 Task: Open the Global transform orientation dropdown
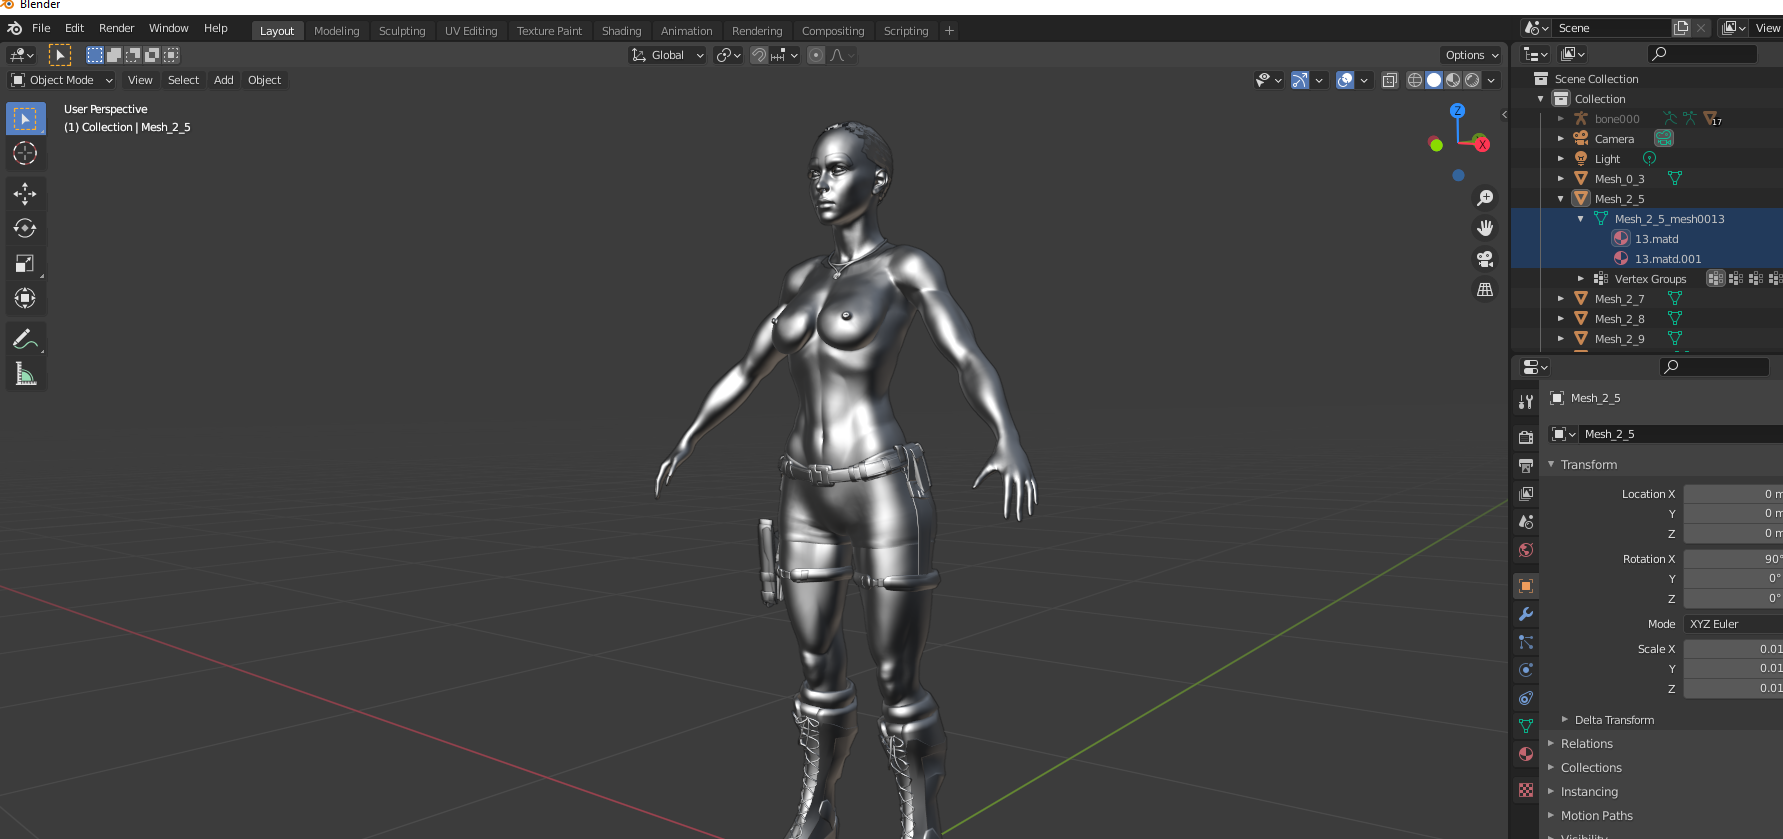pyautogui.click(x=667, y=55)
